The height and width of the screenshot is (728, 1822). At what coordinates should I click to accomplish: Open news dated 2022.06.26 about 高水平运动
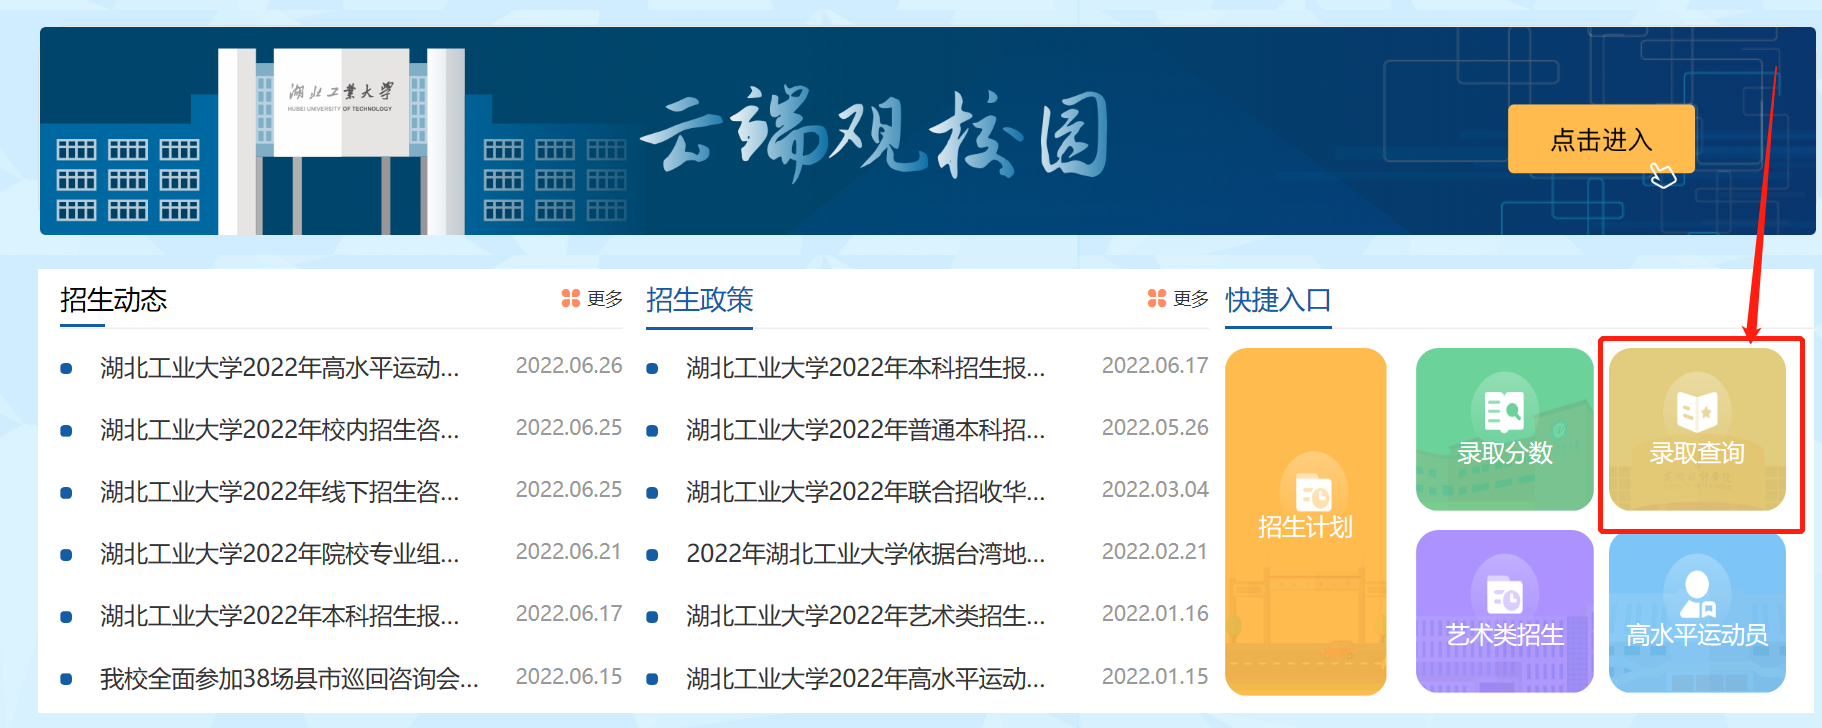point(280,368)
